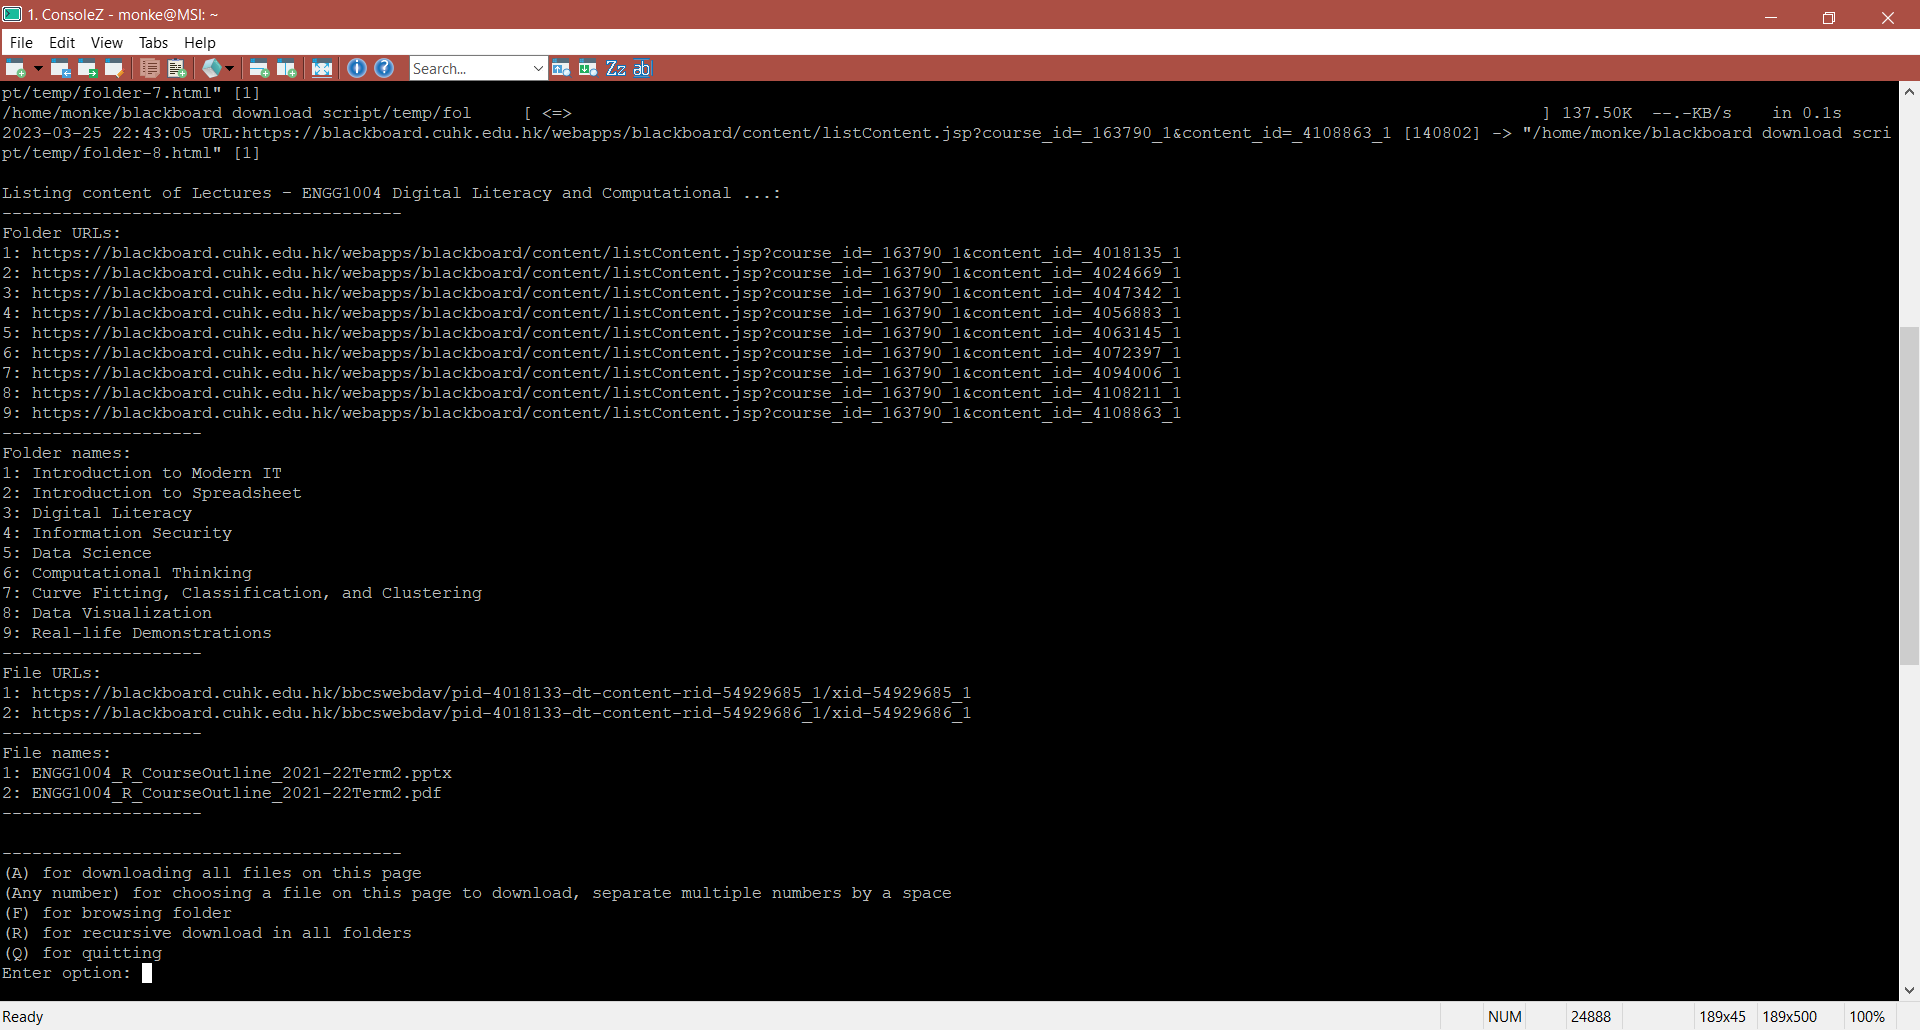This screenshot has height=1030, width=1920.
Task: Click folder URL 5 ending 4063145_1
Action: [x=606, y=333]
